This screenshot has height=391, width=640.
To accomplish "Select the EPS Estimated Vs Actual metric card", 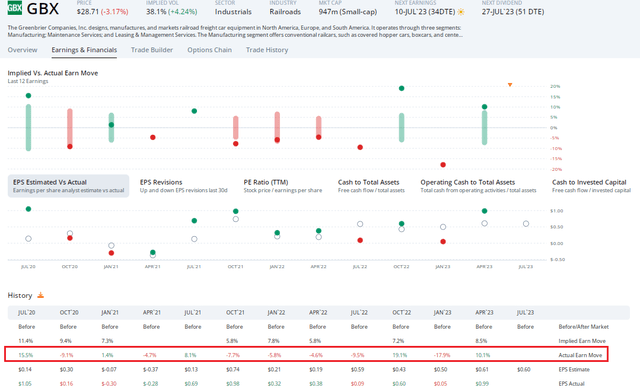I will 69,186.
